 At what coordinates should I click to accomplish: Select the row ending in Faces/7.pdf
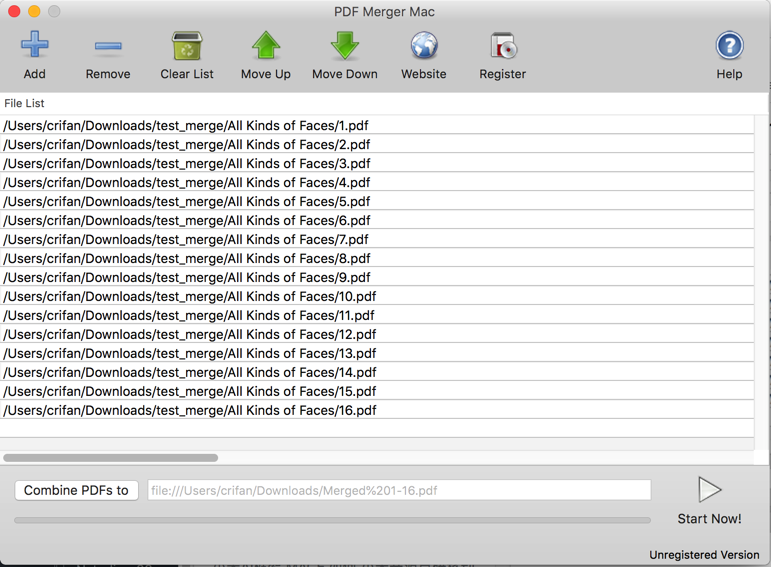point(377,239)
